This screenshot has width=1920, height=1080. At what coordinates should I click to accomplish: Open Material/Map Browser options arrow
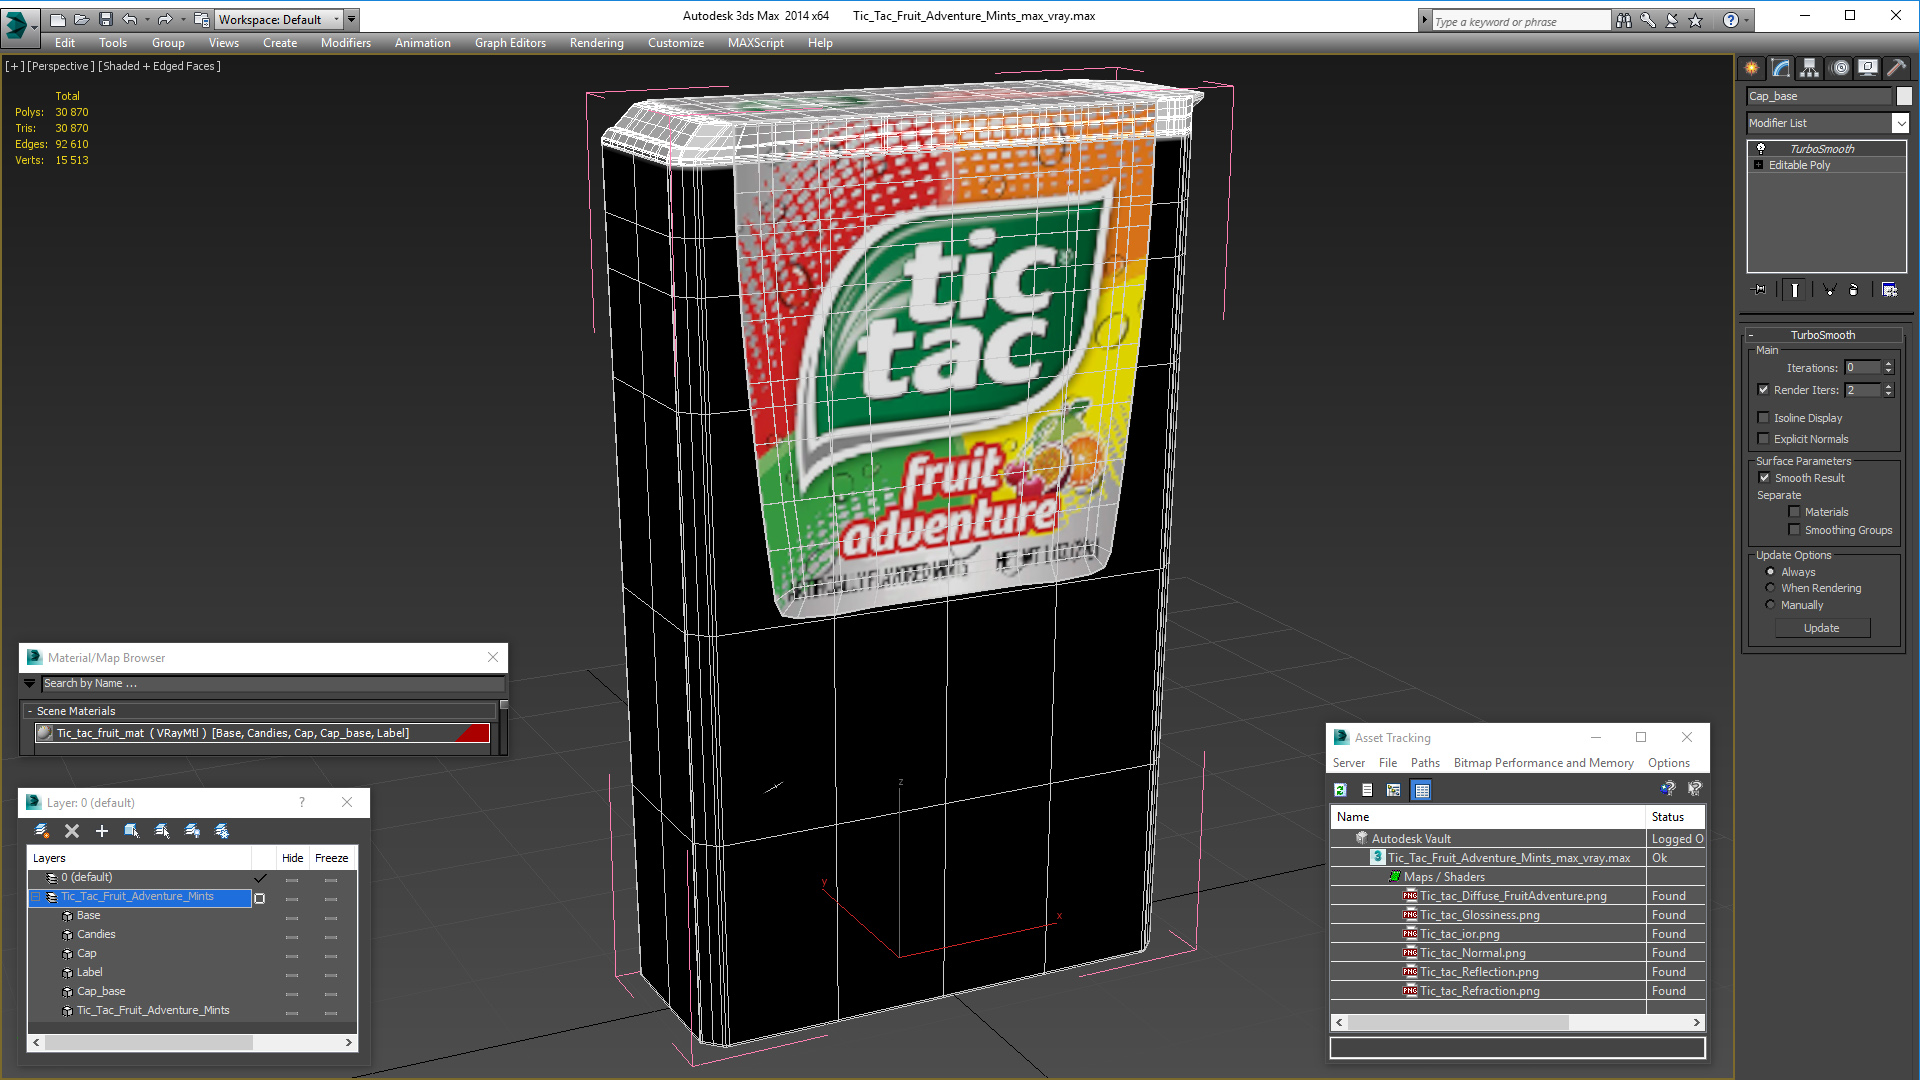30,684
